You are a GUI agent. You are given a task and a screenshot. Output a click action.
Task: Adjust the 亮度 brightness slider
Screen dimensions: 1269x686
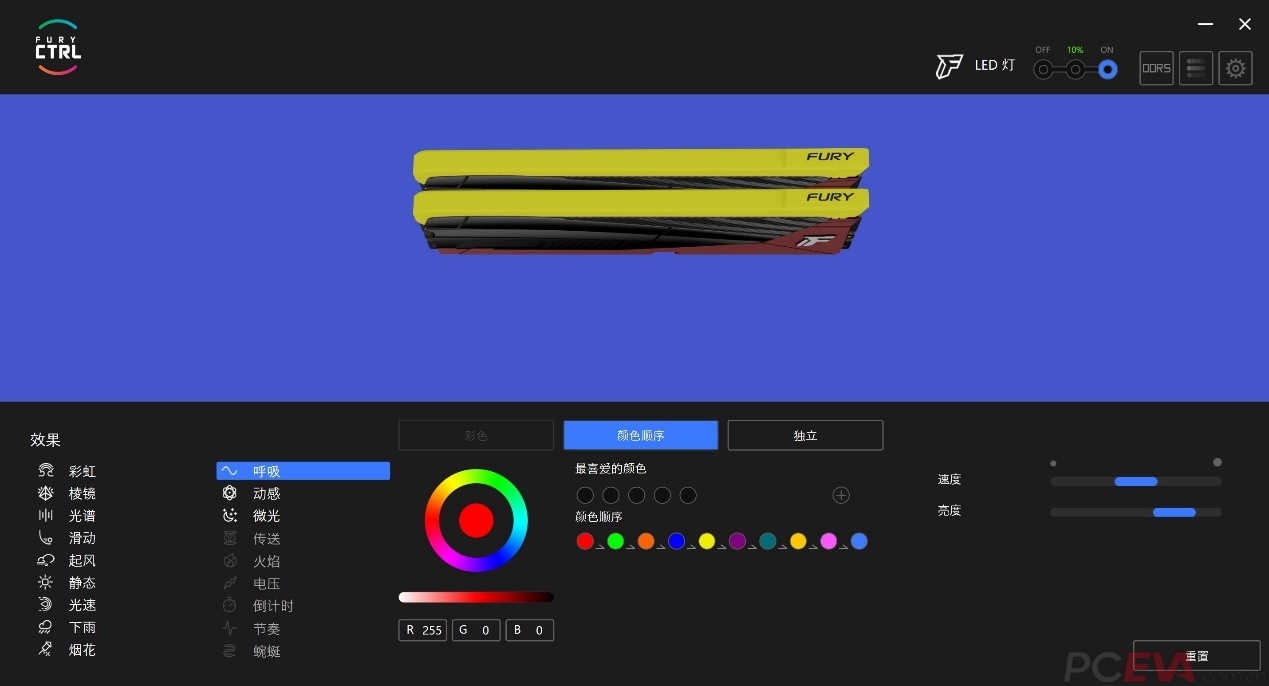tap(1136, 512)
